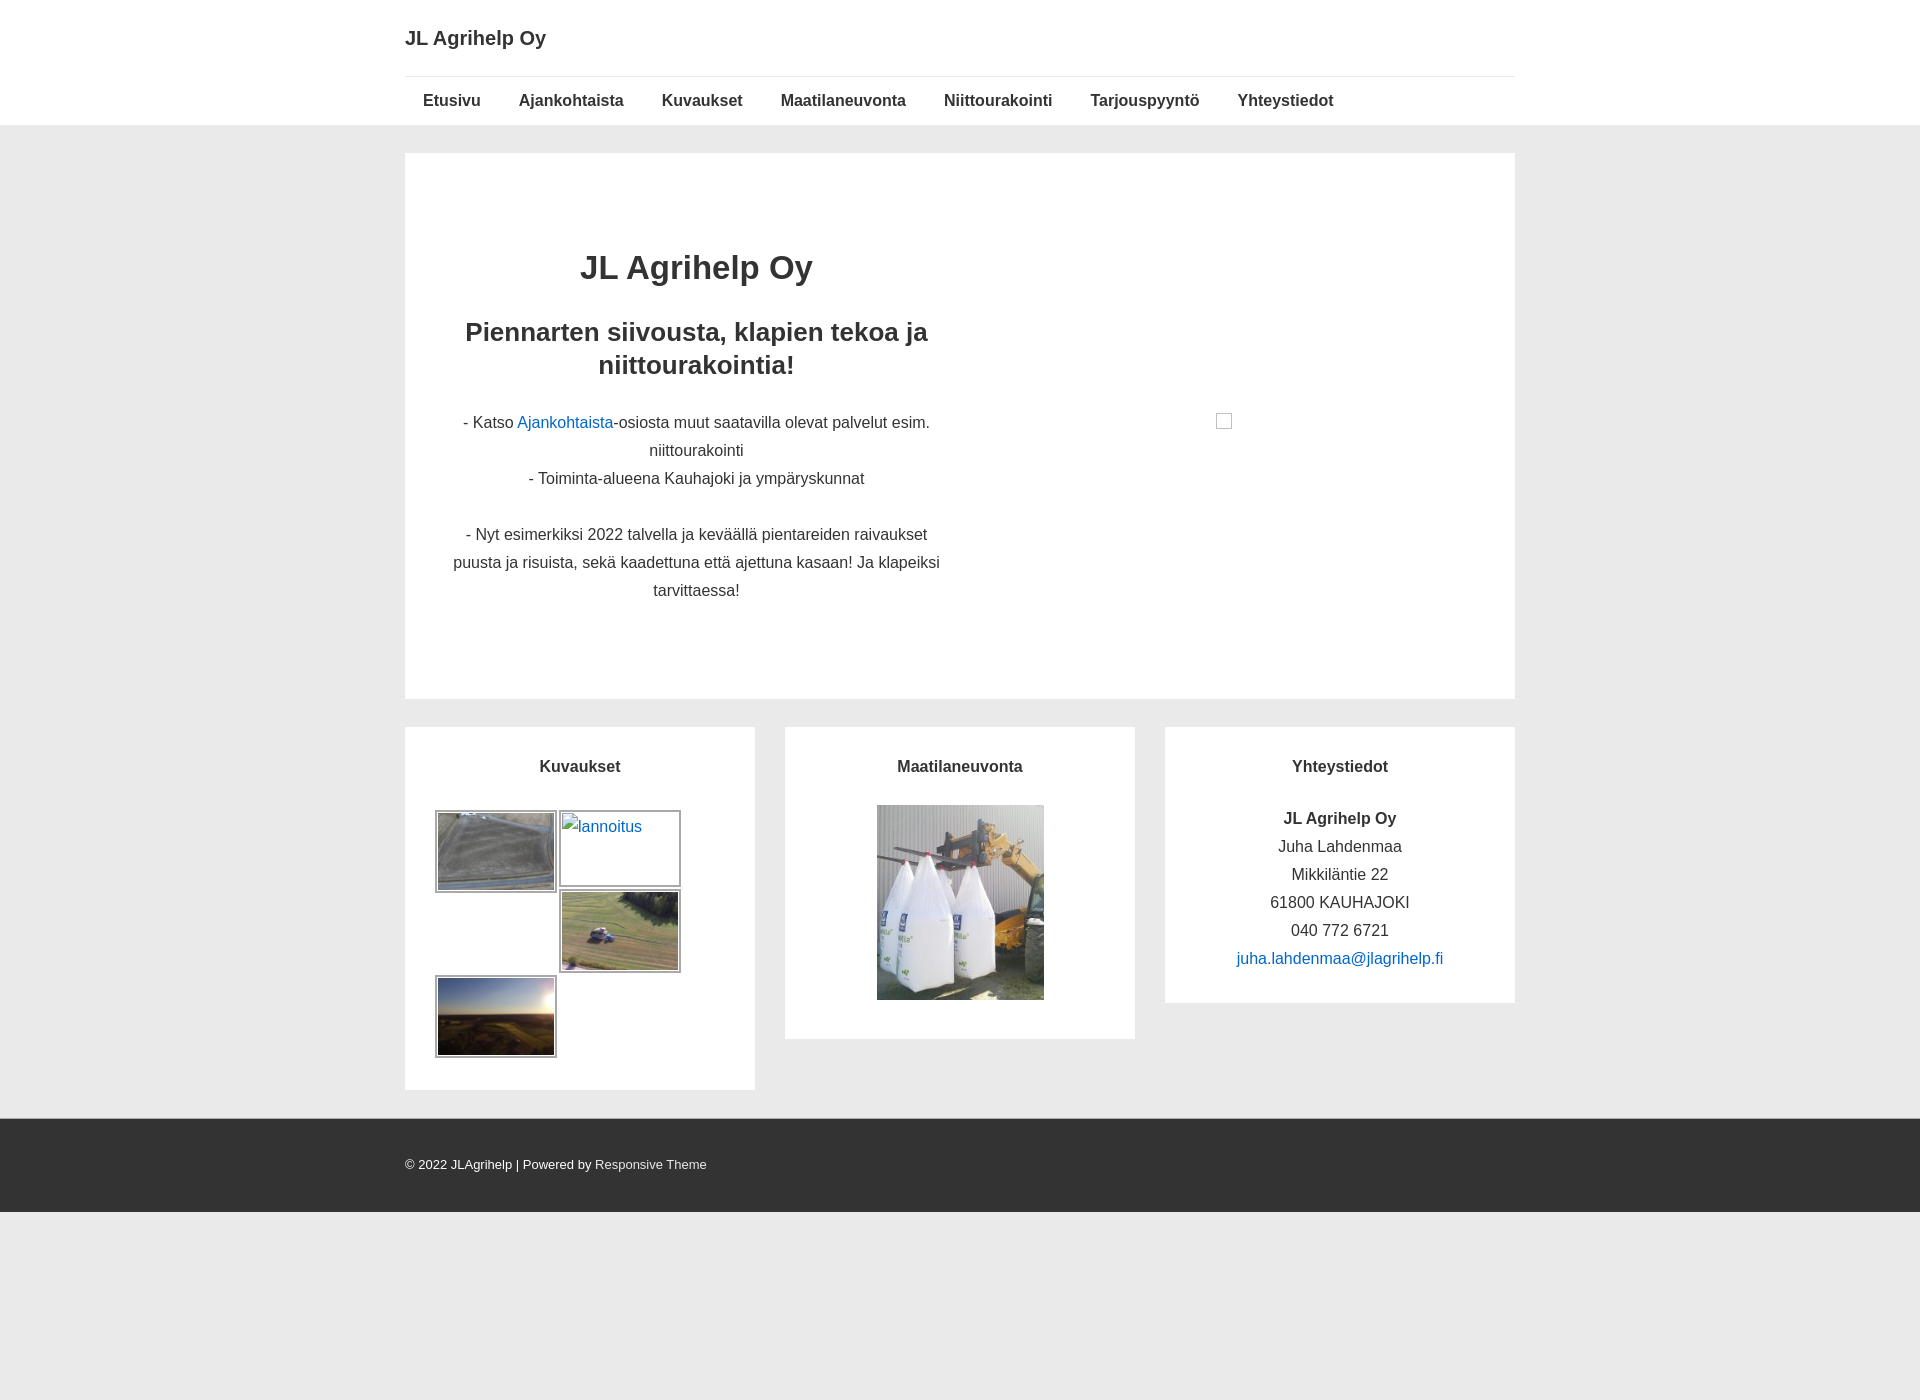Click the text 61800 KAUHAJOKI

click(1340, 903)
